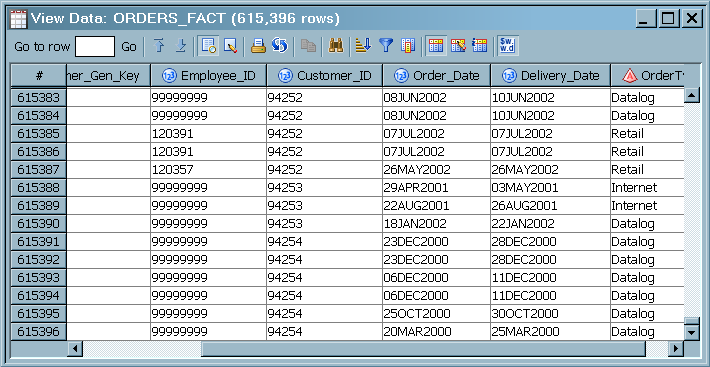The width and height of the screenshot is (710, 367).
Task: Toggle the apply formats $w. w.d icon
Action: click(508, 46)
